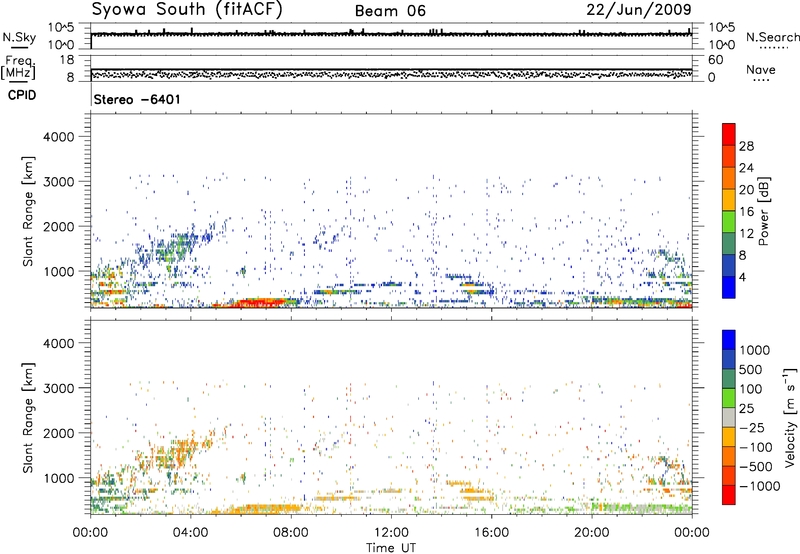Click the '2000' tick on the velocity panel axis
The width and height of the screenshot is (800, 554).
[59, 433]
